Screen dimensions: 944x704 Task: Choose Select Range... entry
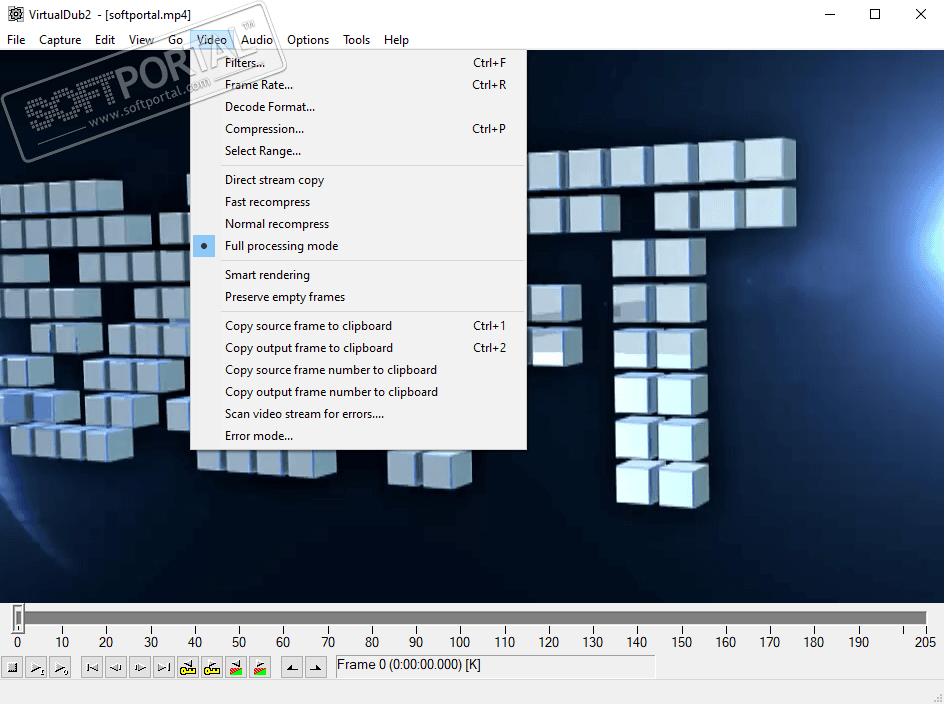(x=358, y=151)
